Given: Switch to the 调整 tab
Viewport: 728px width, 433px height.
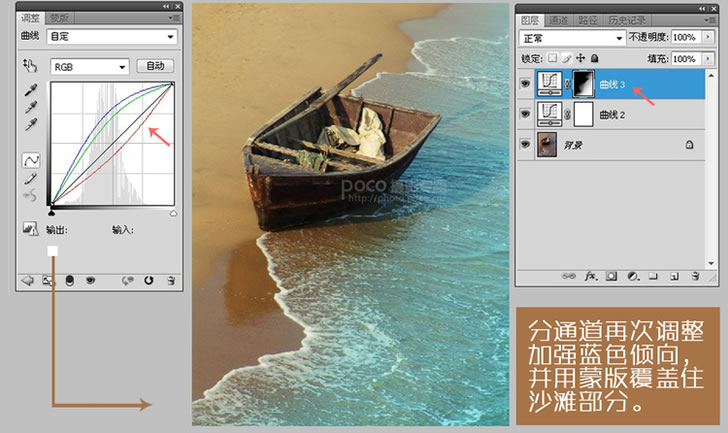Looking at the screenshot, I should click(30, 18).
